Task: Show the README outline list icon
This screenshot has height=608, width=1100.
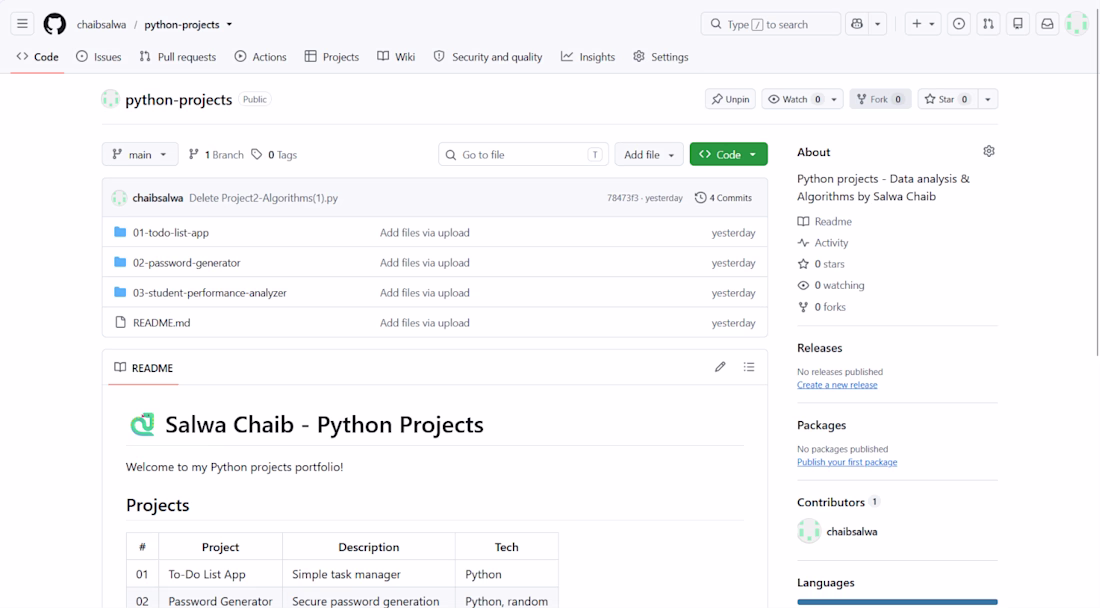Action: pyautogui.click(x=749, y=367)
